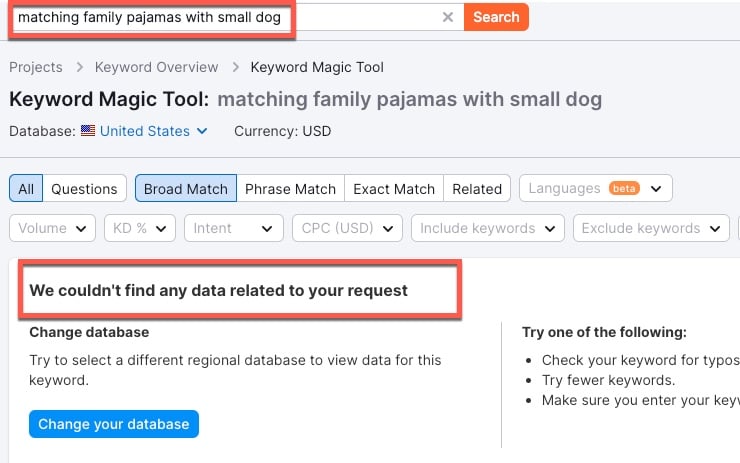This screenshot has width=740, height=463.
Task: Select the All filter toggle
Action: pos(26,188)
